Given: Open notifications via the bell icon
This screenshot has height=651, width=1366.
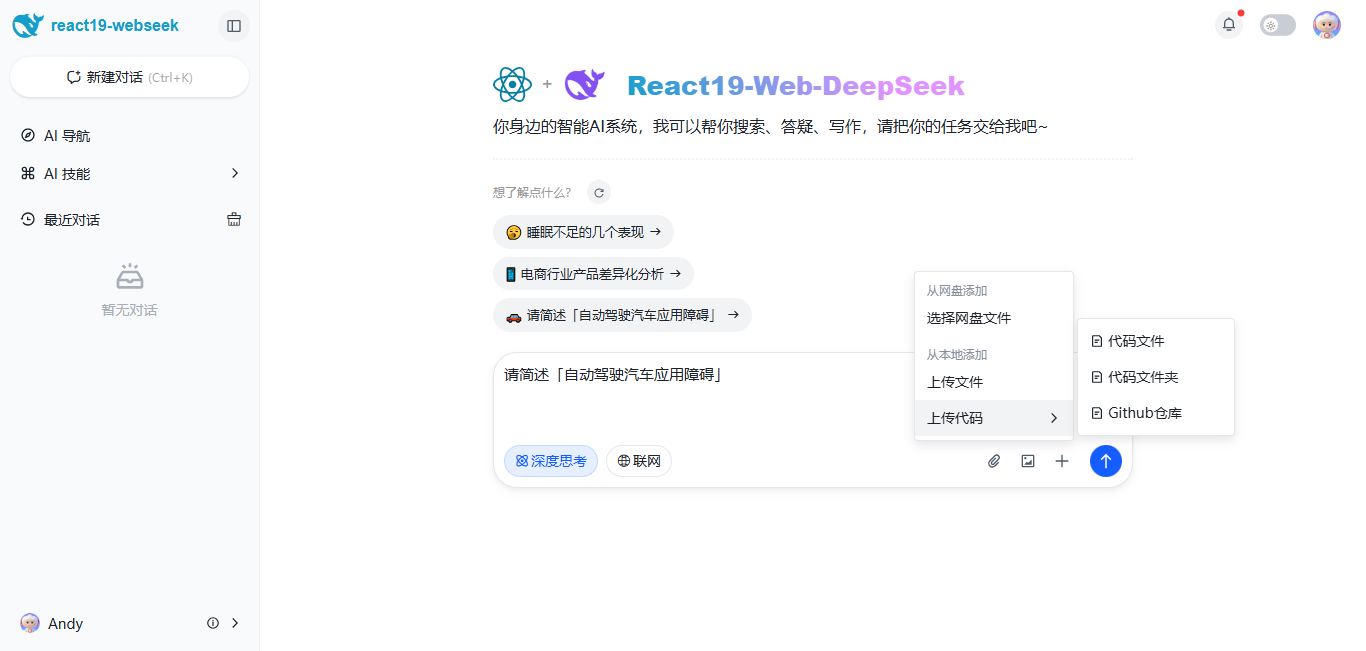Looking at the screenshot, I should (1229, 25).
